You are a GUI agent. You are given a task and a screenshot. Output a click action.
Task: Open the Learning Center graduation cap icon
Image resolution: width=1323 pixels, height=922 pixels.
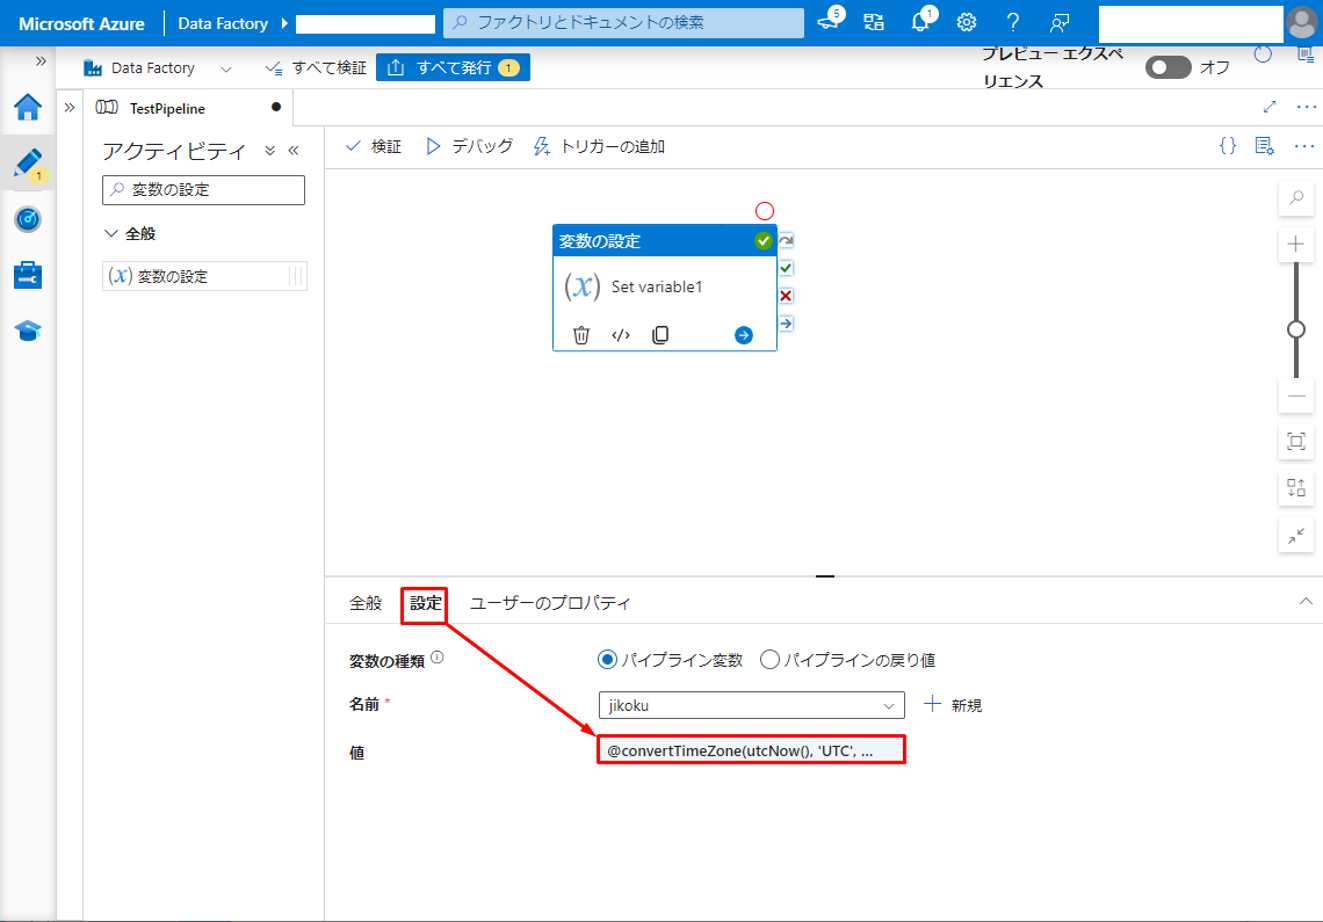point(28,331)
